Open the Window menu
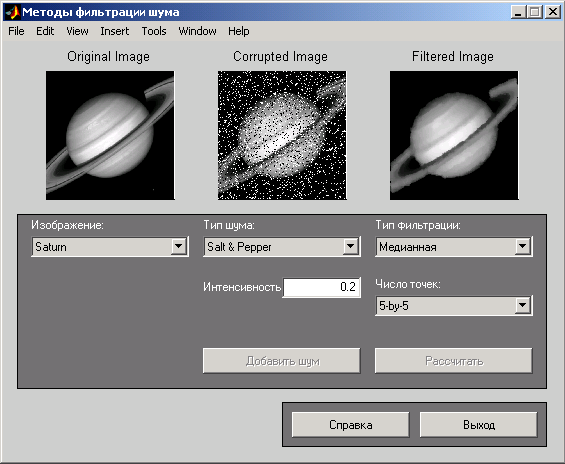Image resolution: width=565 pixels, height=464 pixels. click(197, 31)
